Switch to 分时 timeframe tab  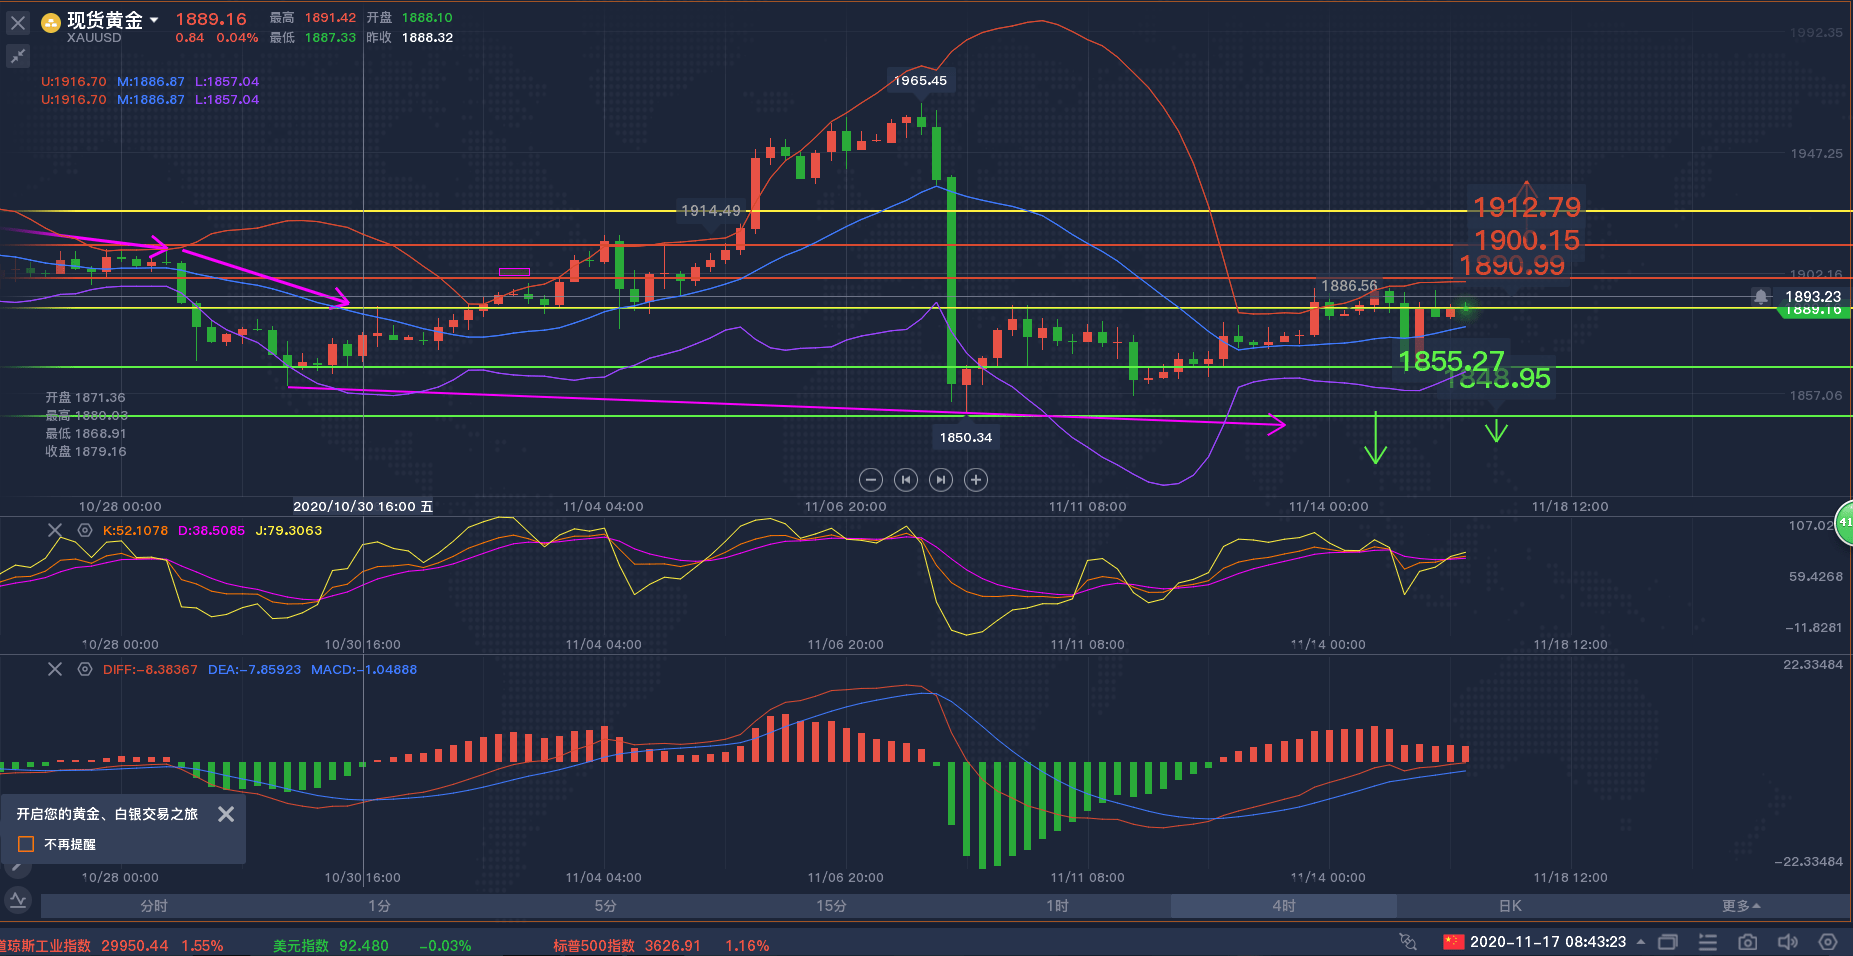click(154, 906)
